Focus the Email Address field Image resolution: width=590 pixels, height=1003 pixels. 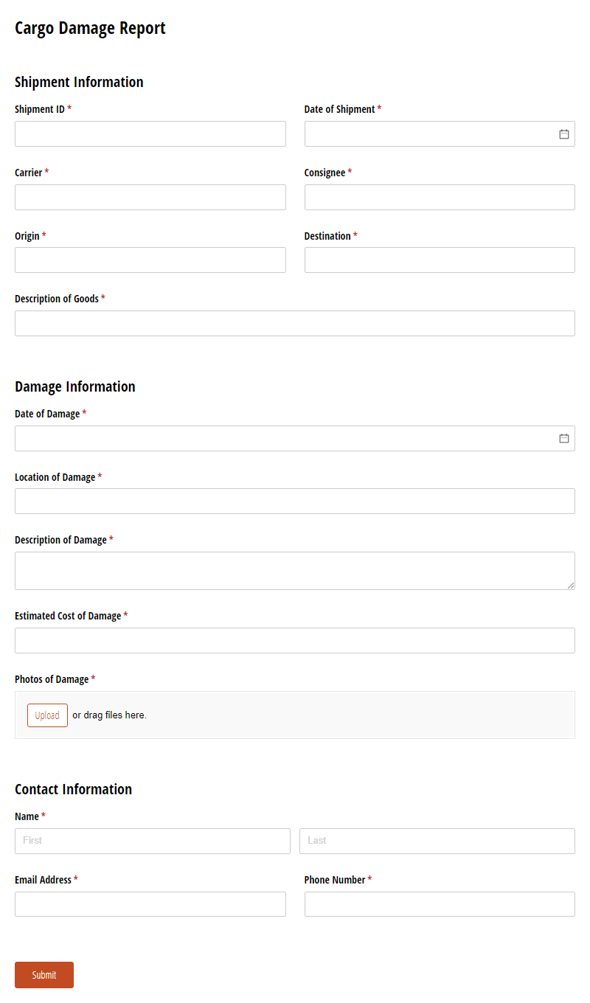point(150,904)
